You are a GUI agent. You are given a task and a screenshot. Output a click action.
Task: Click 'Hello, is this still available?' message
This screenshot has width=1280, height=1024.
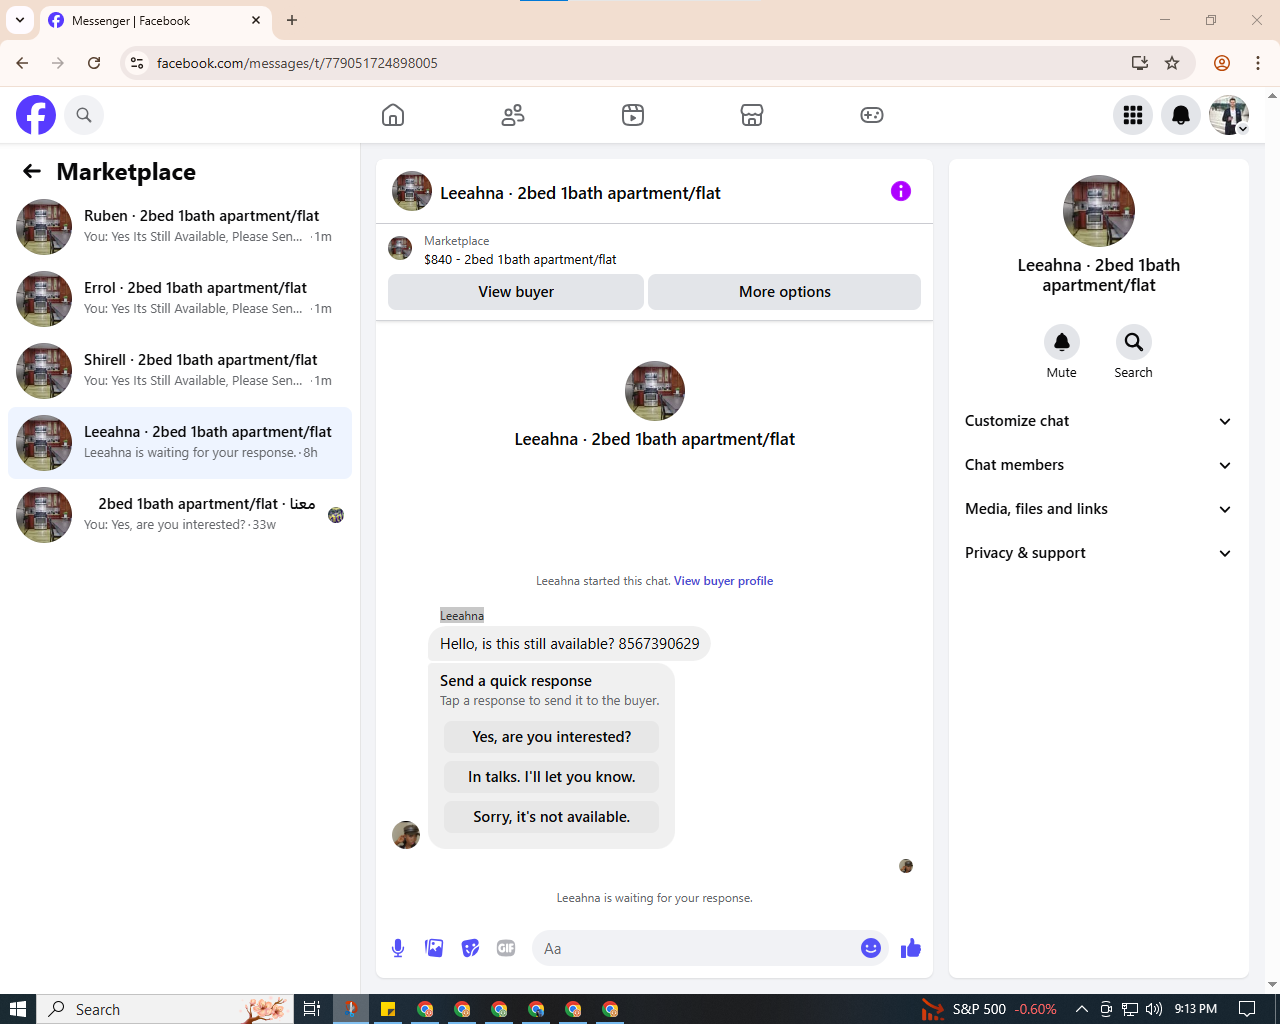tap(570, 644)
